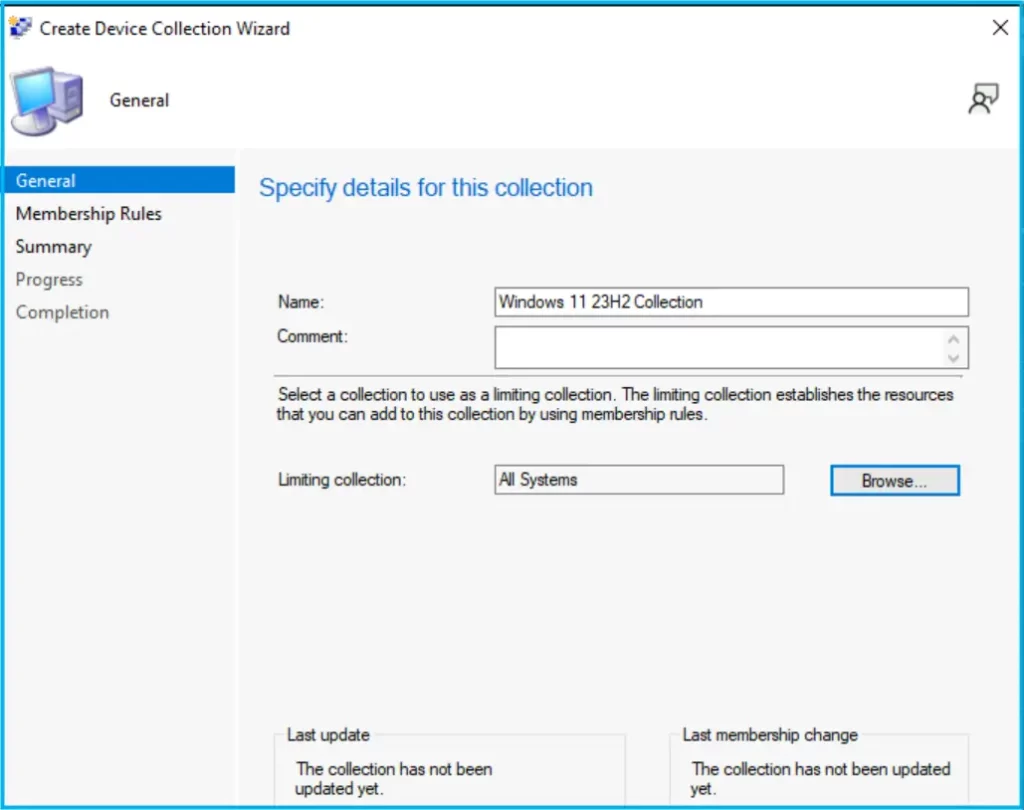Click the 'Last membership change' group label
The width and height of the screenshot is (1024, 810).
[770, 735]
